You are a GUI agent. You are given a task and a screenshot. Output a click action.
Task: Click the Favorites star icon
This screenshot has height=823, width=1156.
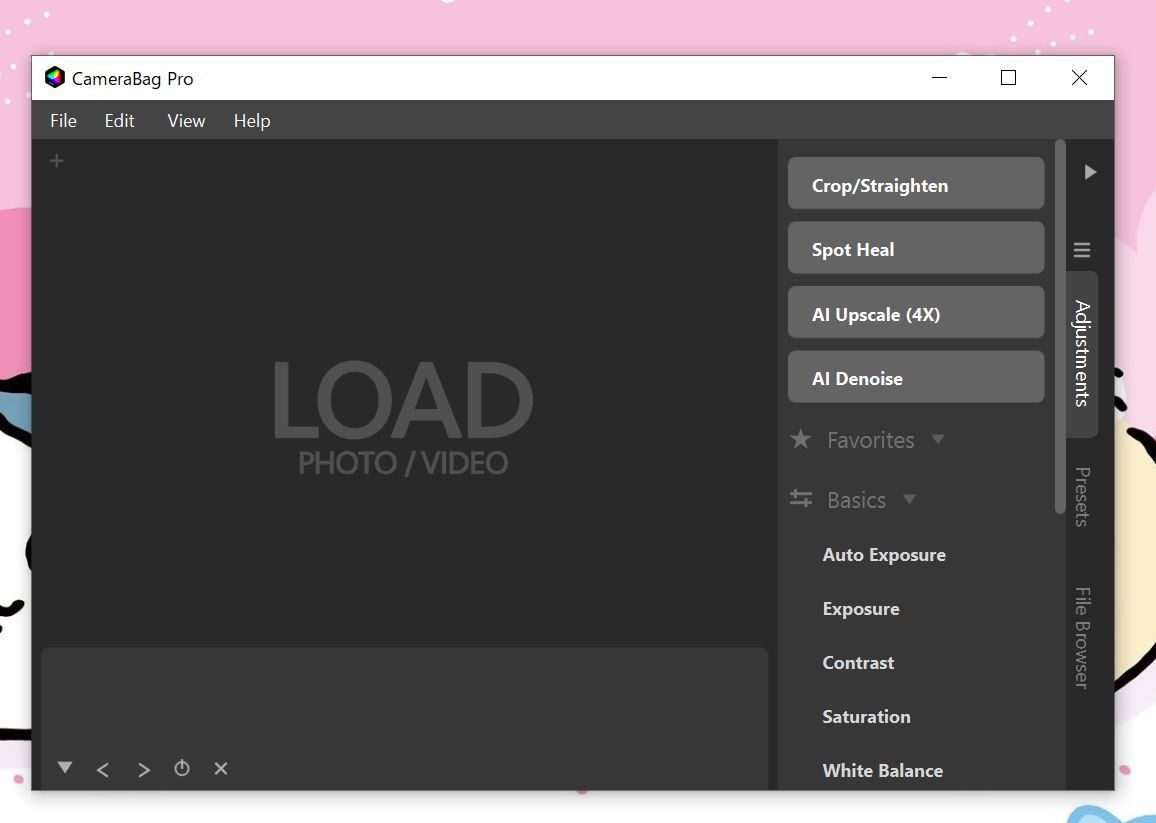coord(800,439)
